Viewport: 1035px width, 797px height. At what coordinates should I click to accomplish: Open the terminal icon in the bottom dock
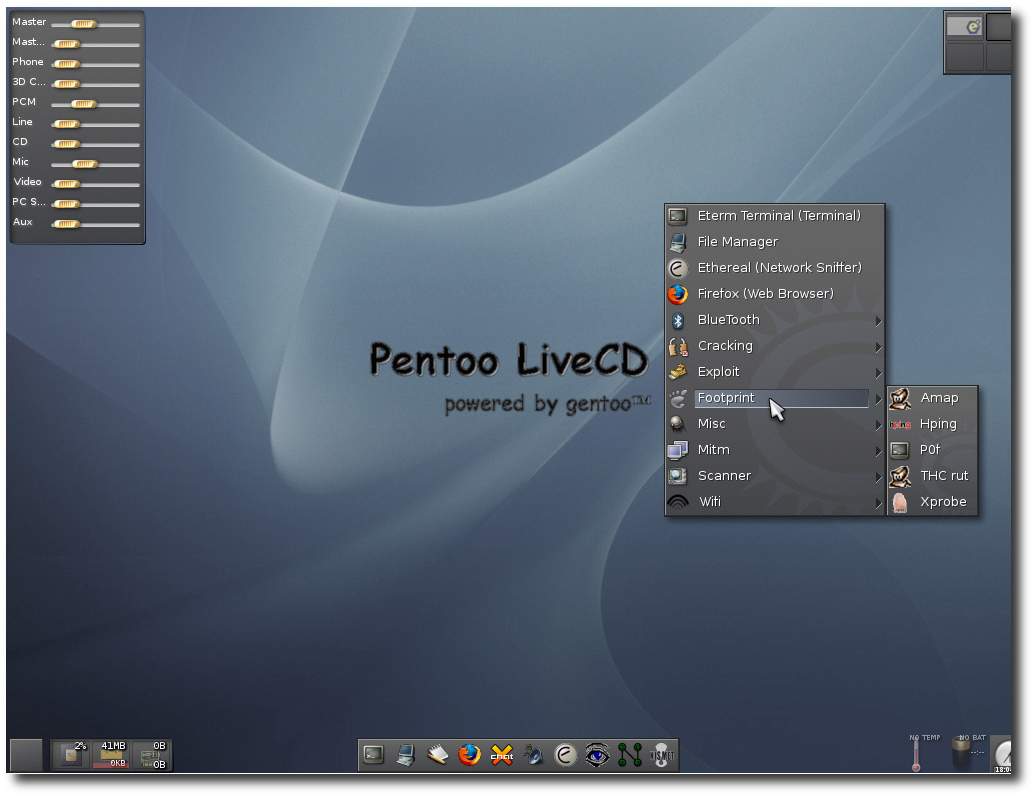tap(374, 755)
